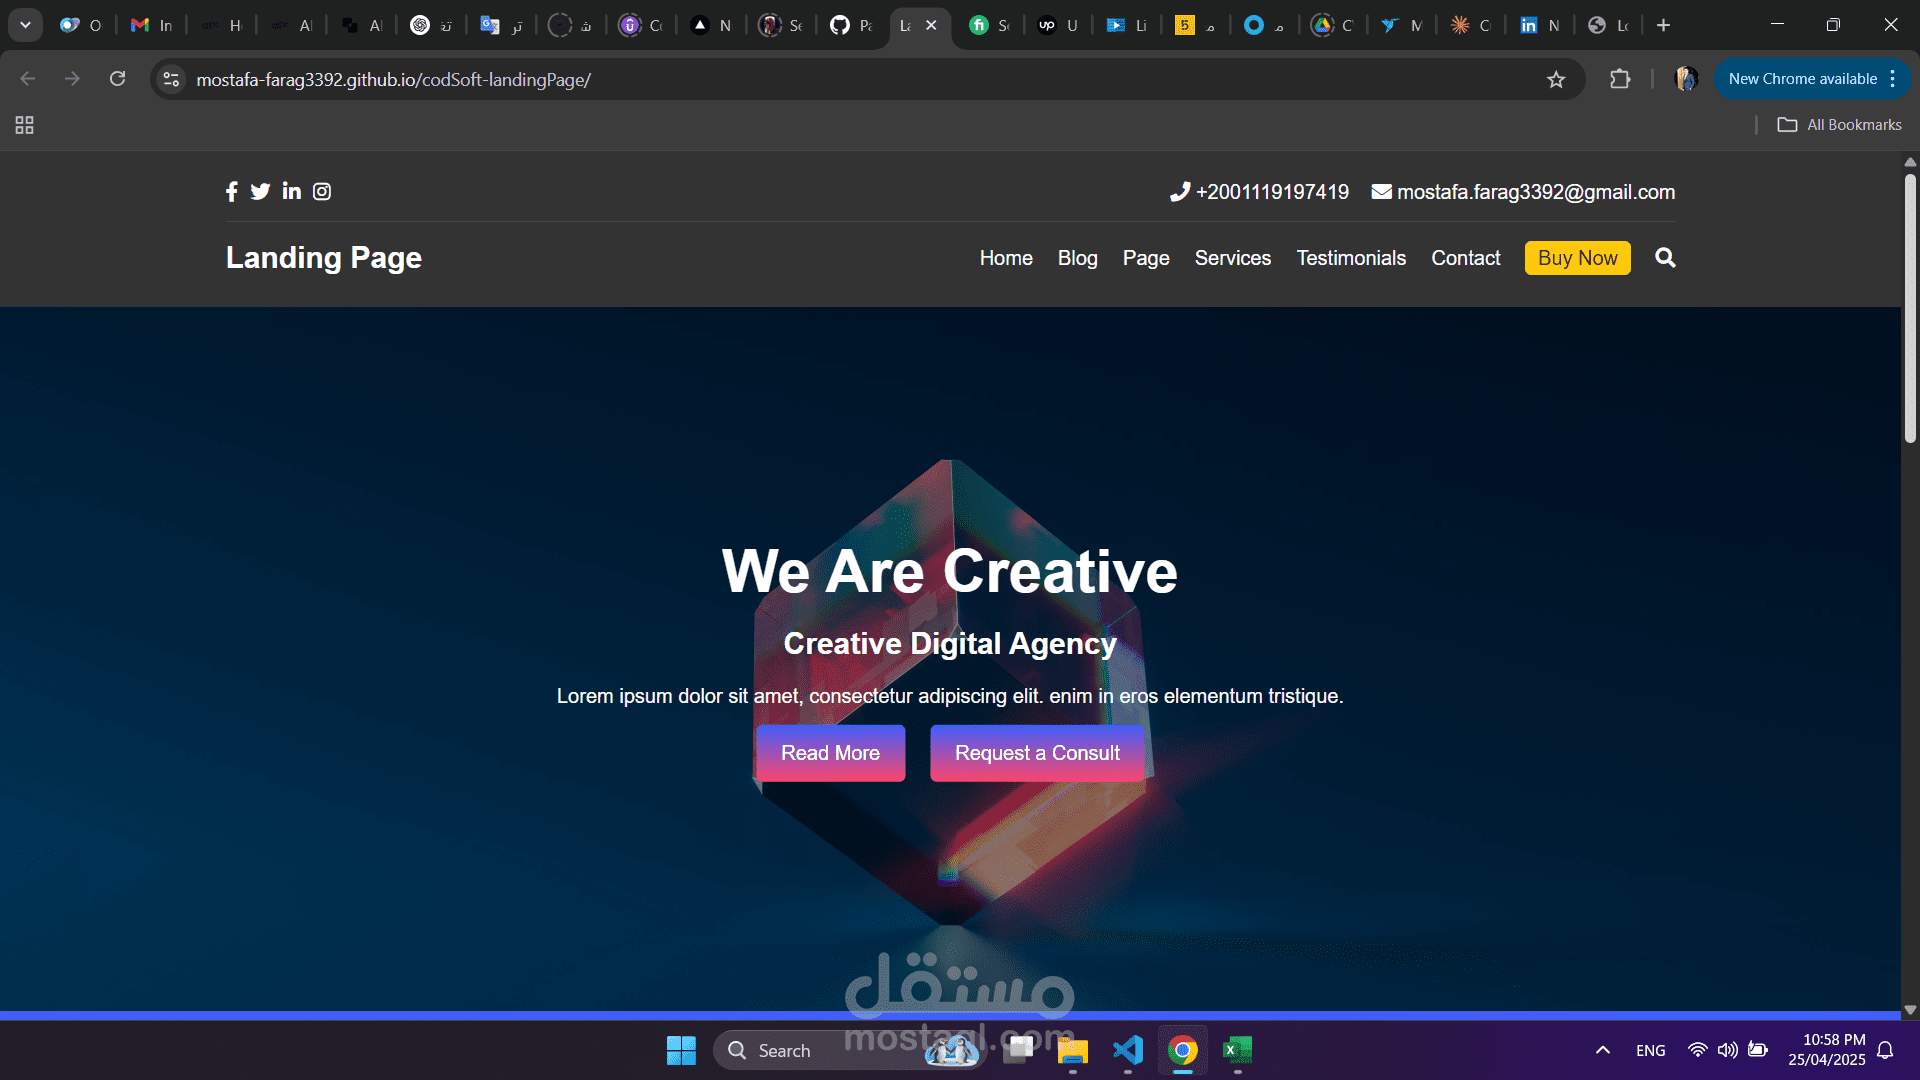Launch Visual Studio Code from the taskbar
The height and width of the screenshot is (1080, 1920).
click(1128, 1050)
